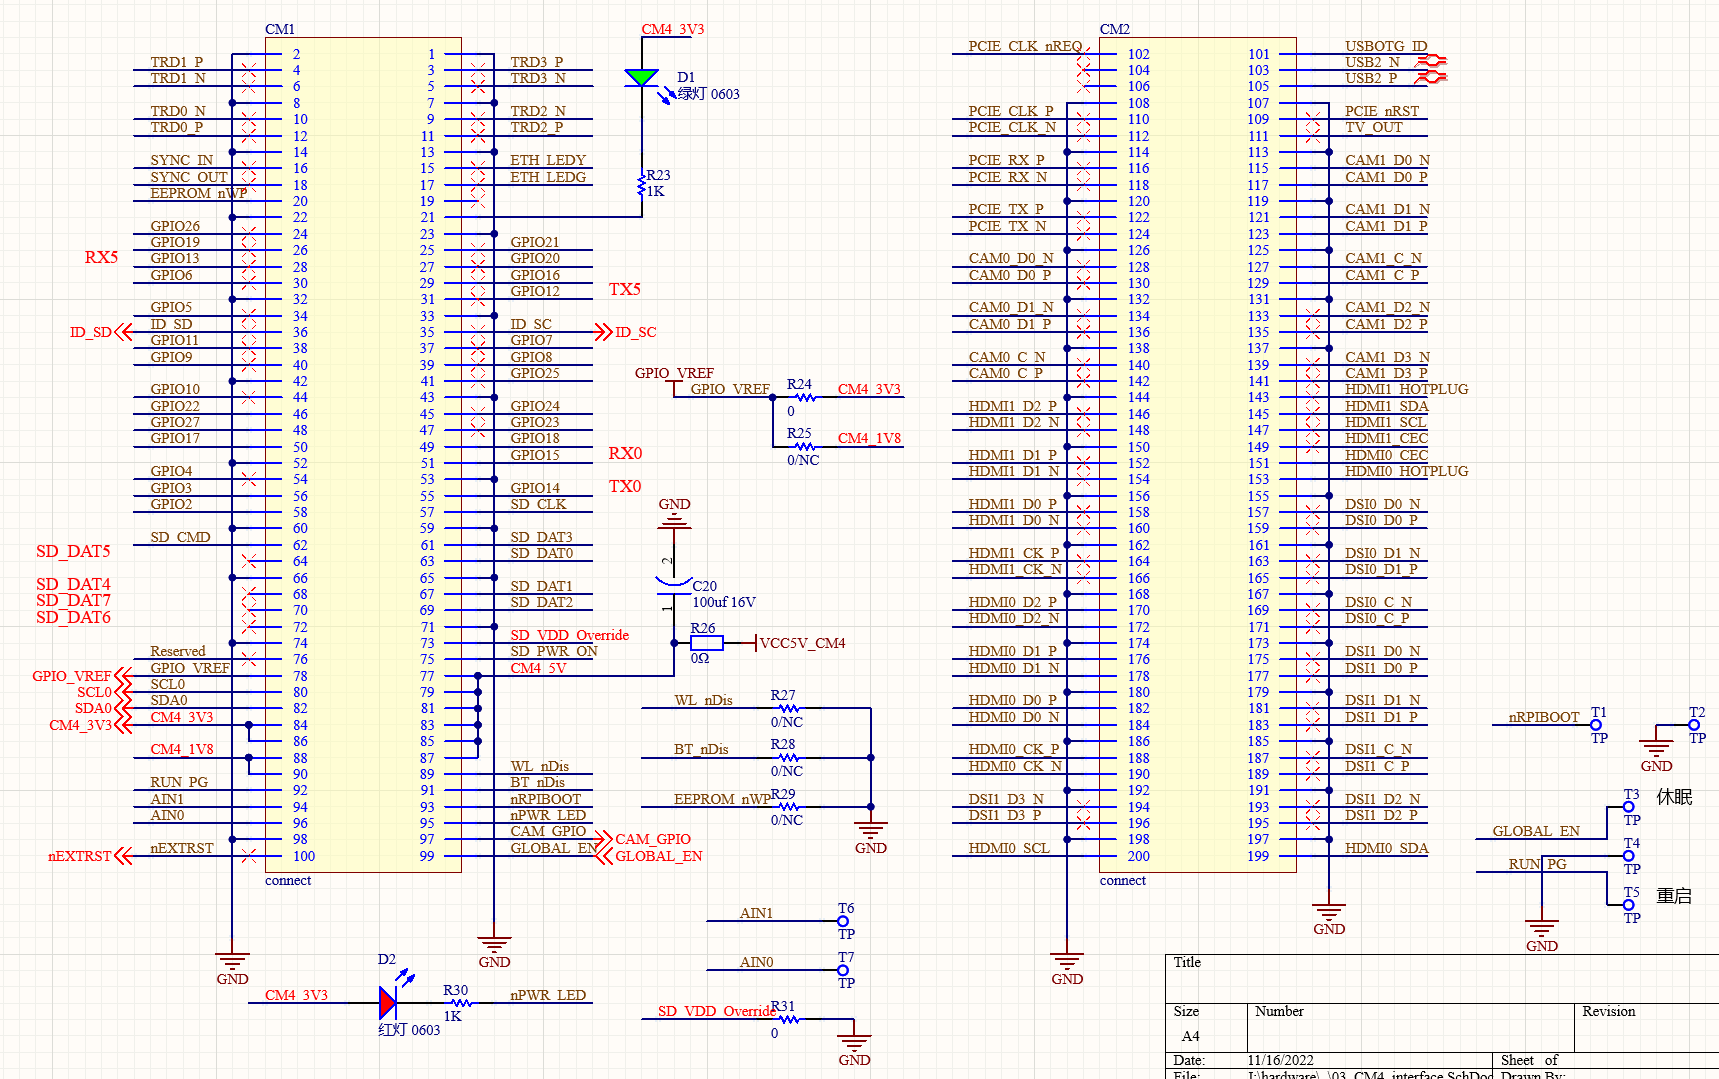The image size is (1719, 1079).
Task: Click the CM2 designator label
Action: click(x=1115, y=29)
